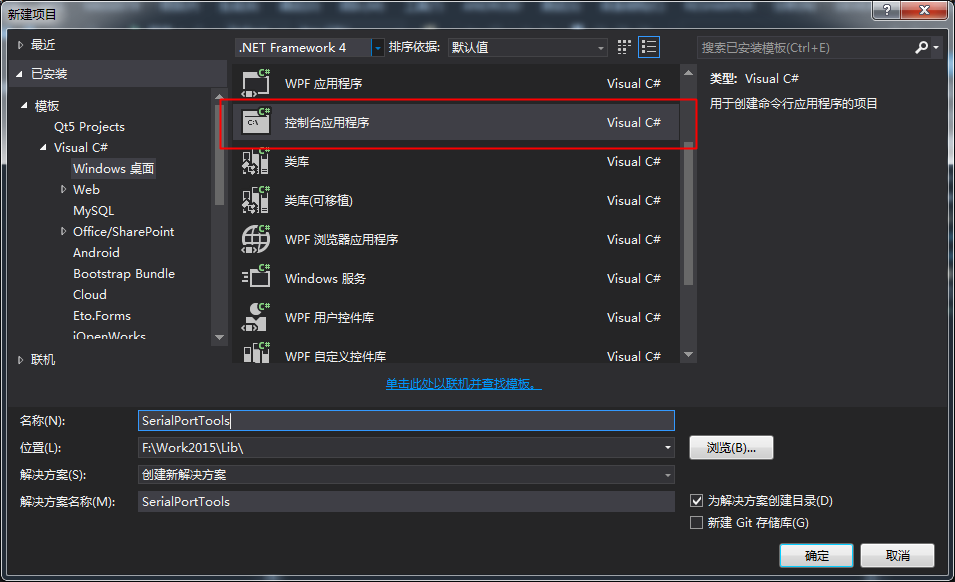Pick the 类库(可移植) portable library icon
This screenshot has height=582, width=955.
256,200
